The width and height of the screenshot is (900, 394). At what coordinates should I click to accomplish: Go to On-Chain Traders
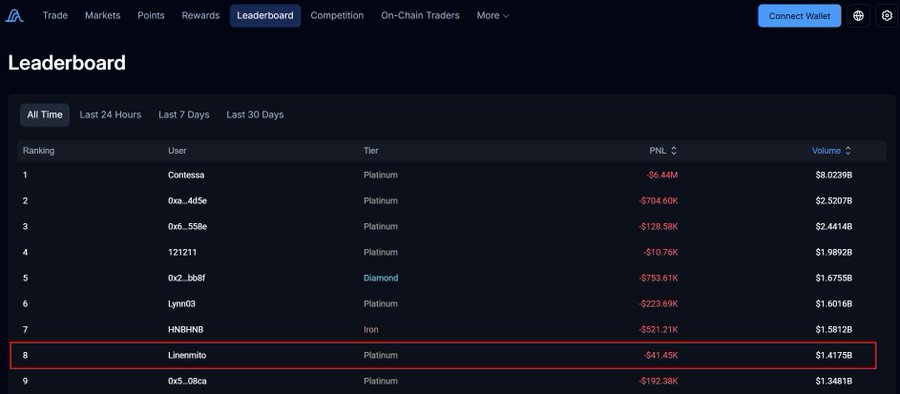[420, 16]
